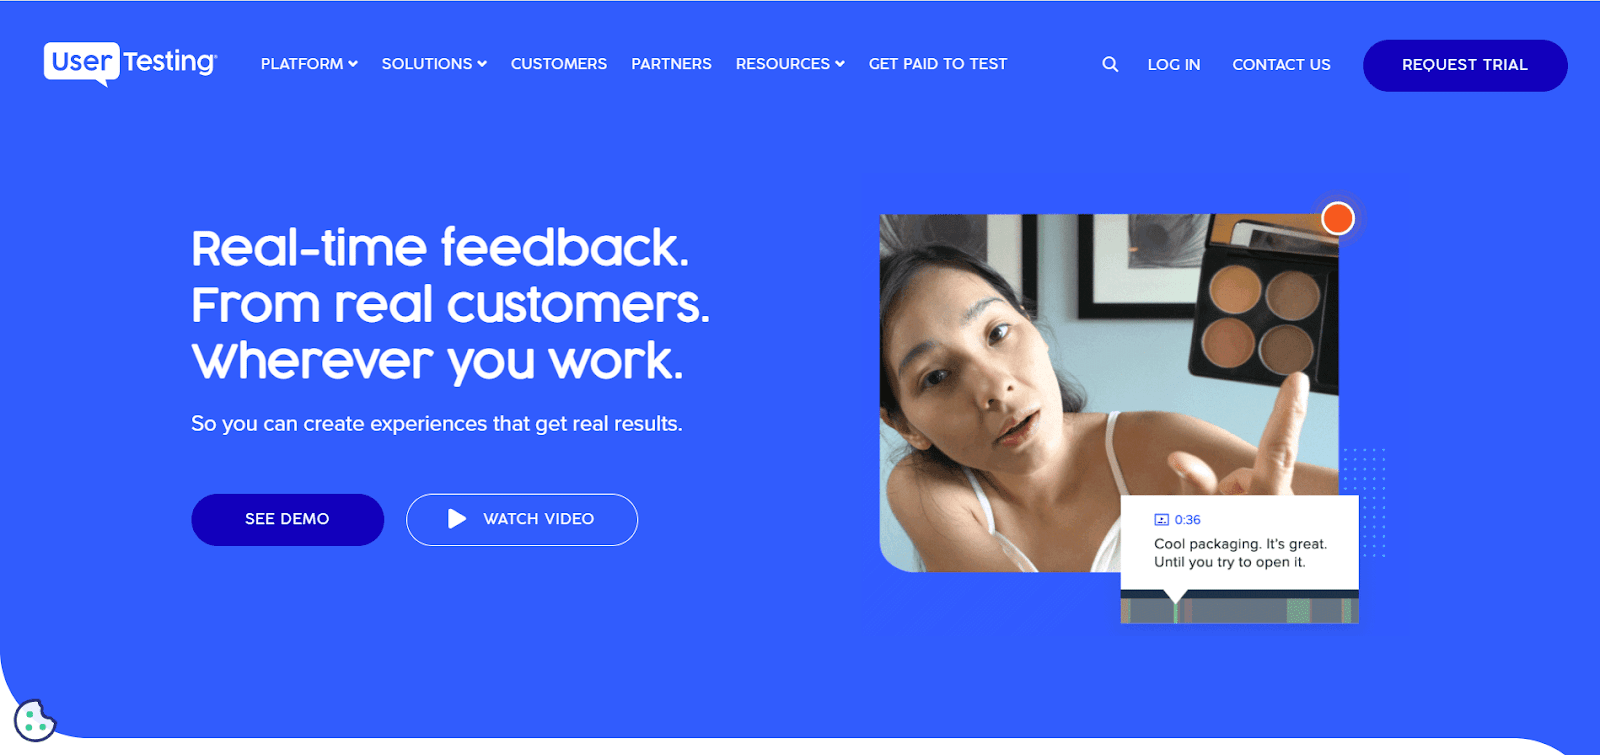Click the Watch Video button
This screenshot has width=1600, height=755.
pos(522,519)
